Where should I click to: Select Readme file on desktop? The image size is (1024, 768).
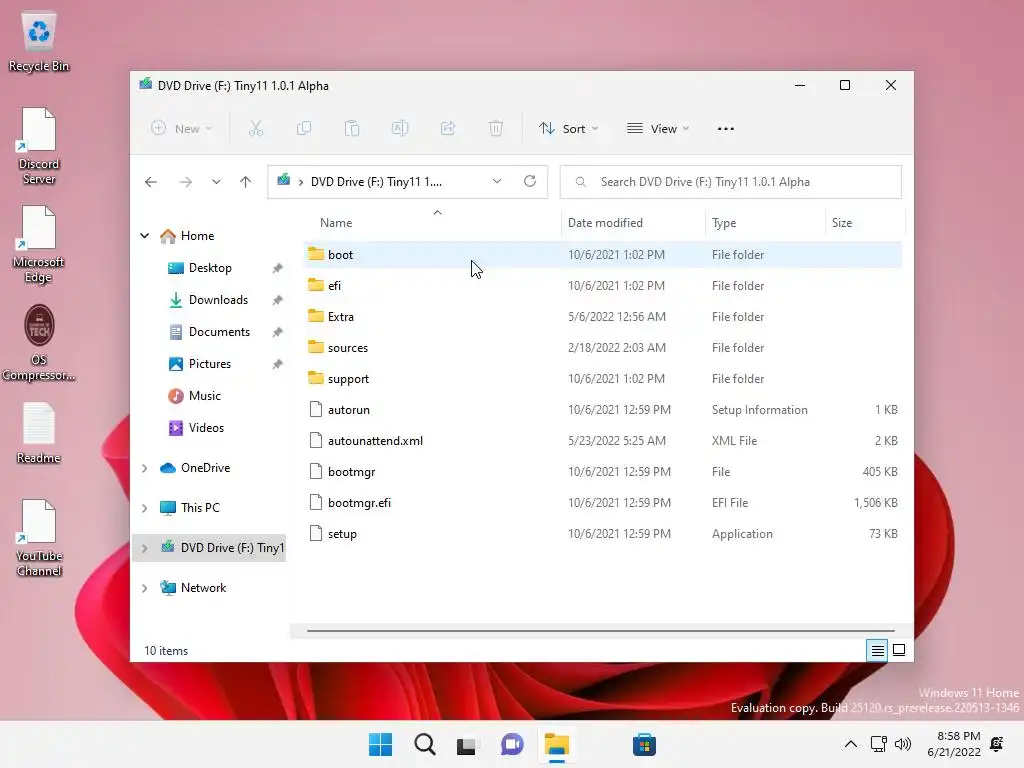[x=39, y=434]
